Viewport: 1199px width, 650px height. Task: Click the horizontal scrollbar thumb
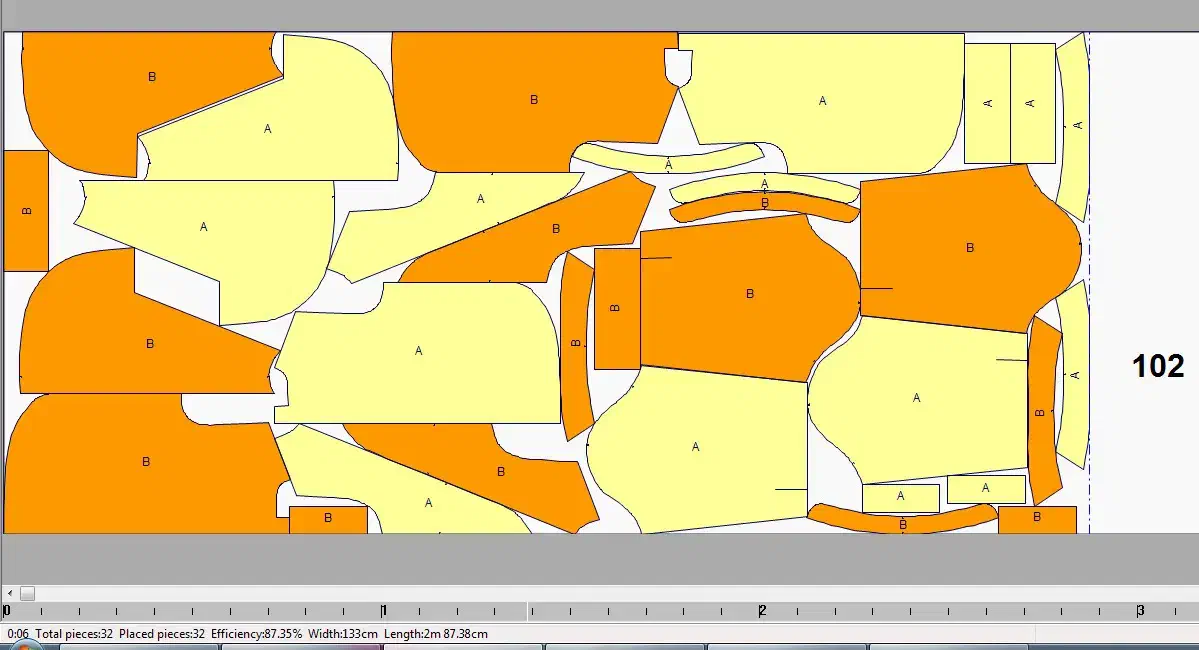click(27, 593)
